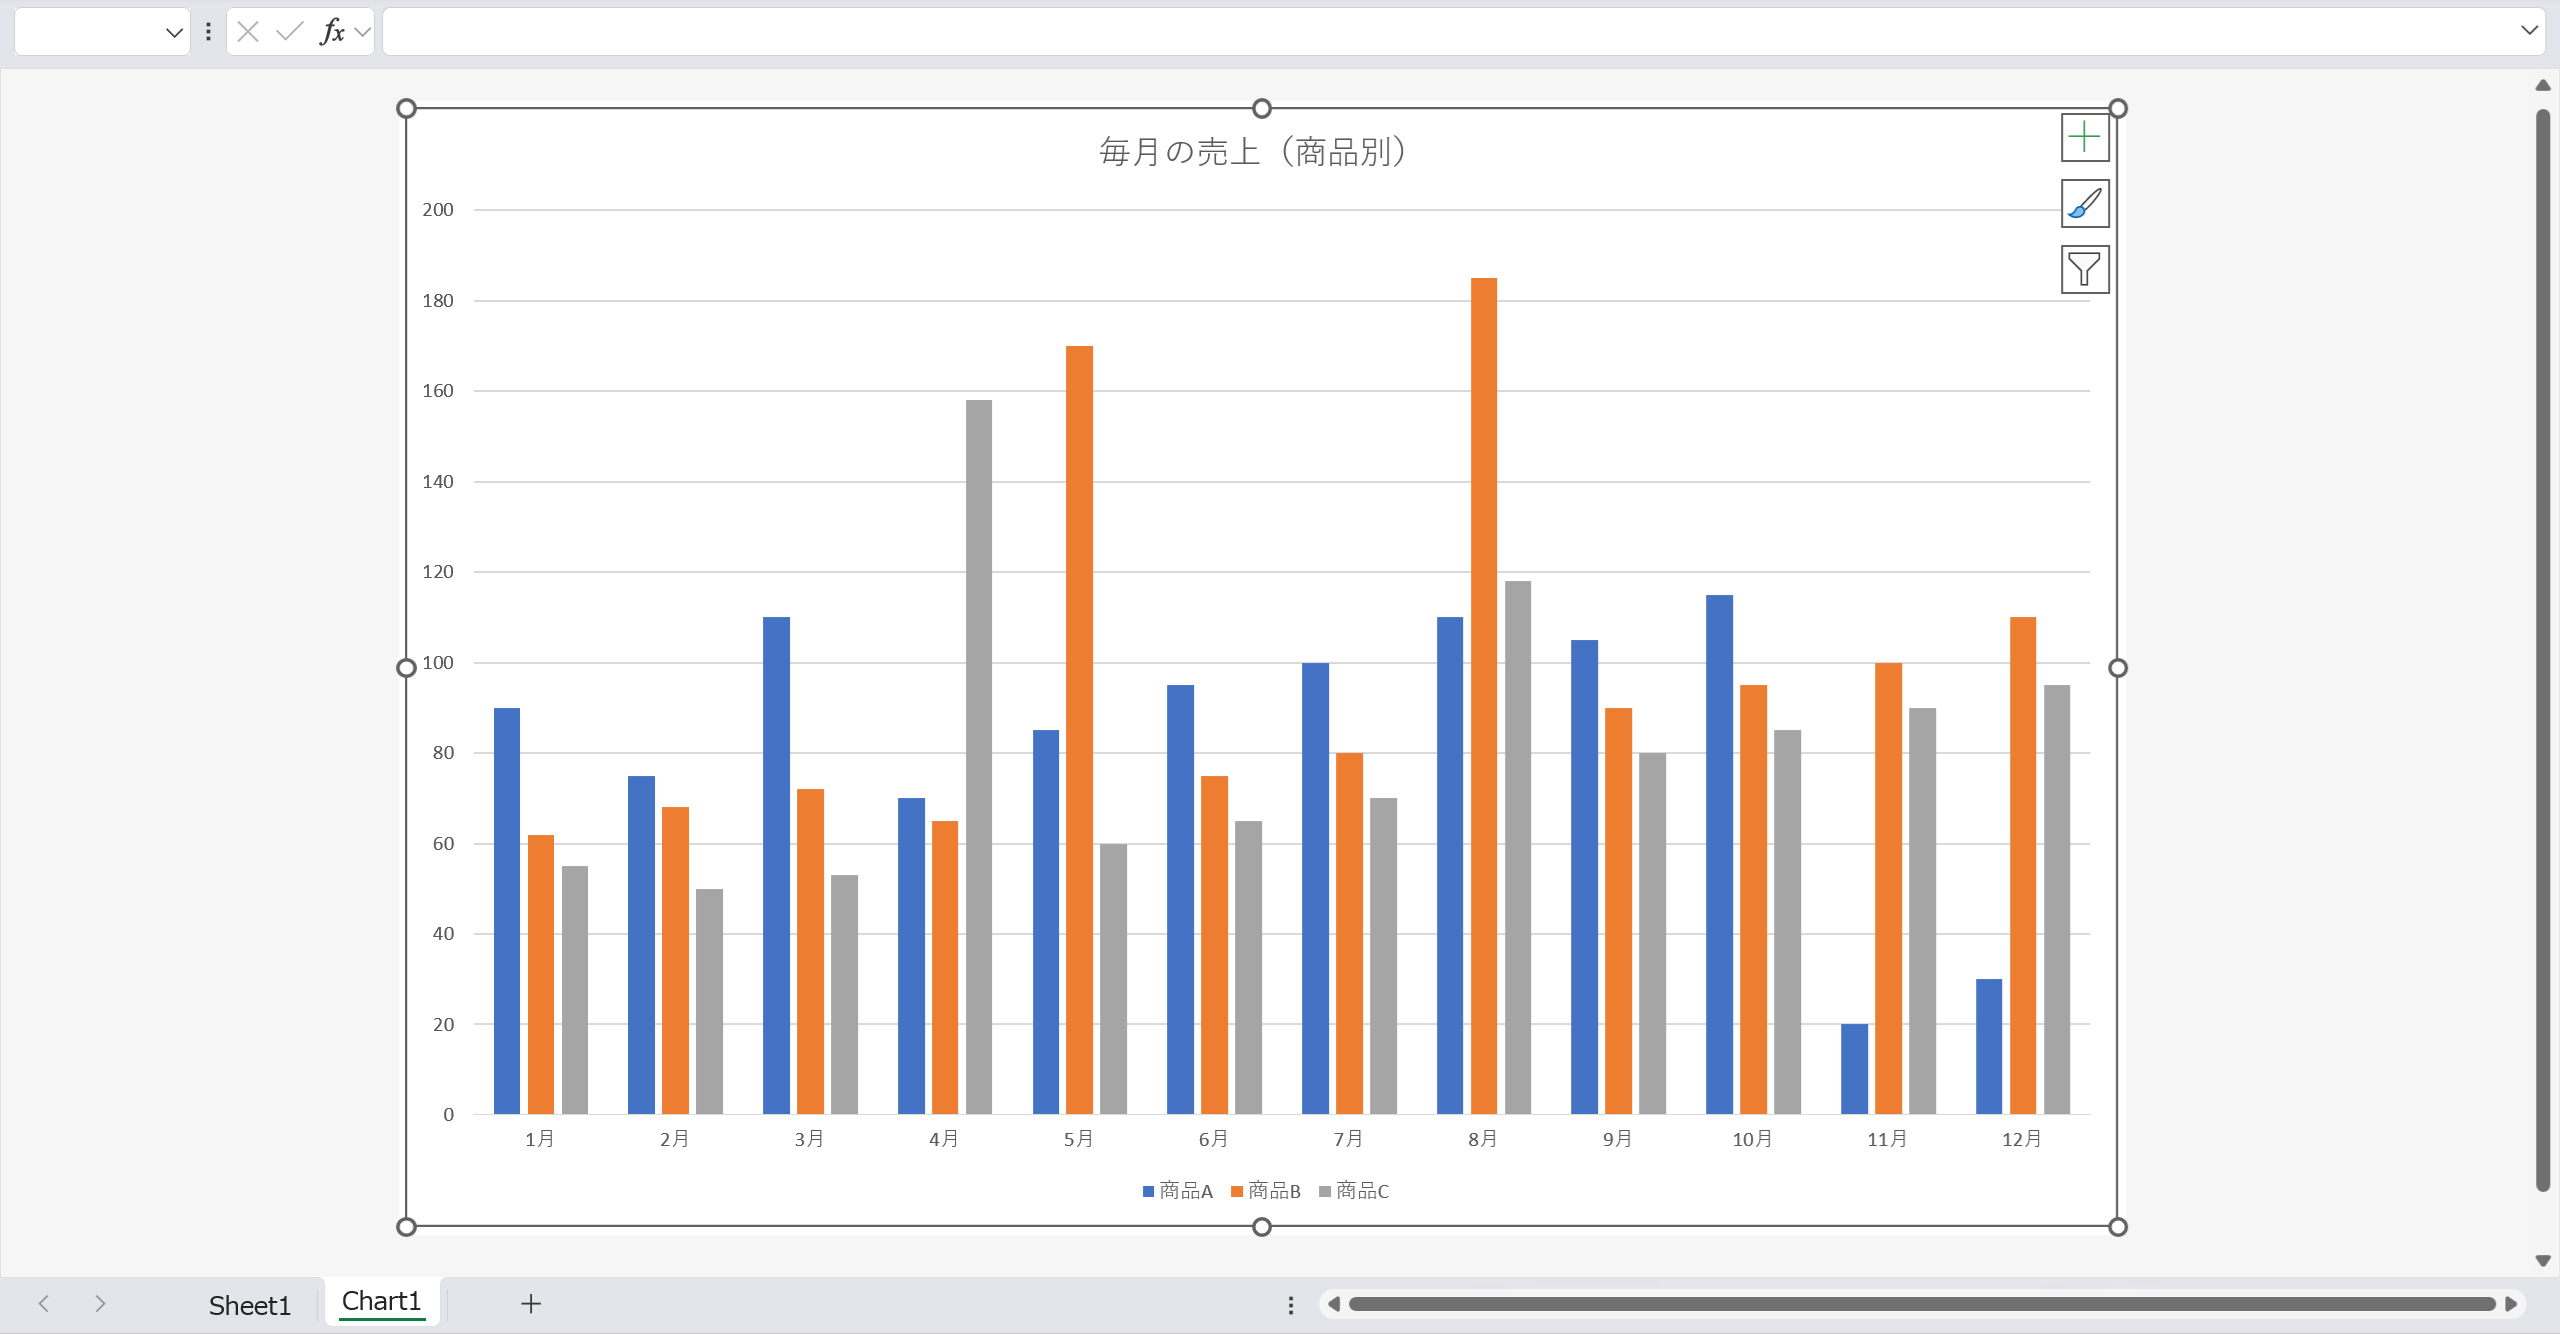Open the Chart Elements plus button
This screenshot has width=2560, height=1334.
click(x=2083, y=137)
